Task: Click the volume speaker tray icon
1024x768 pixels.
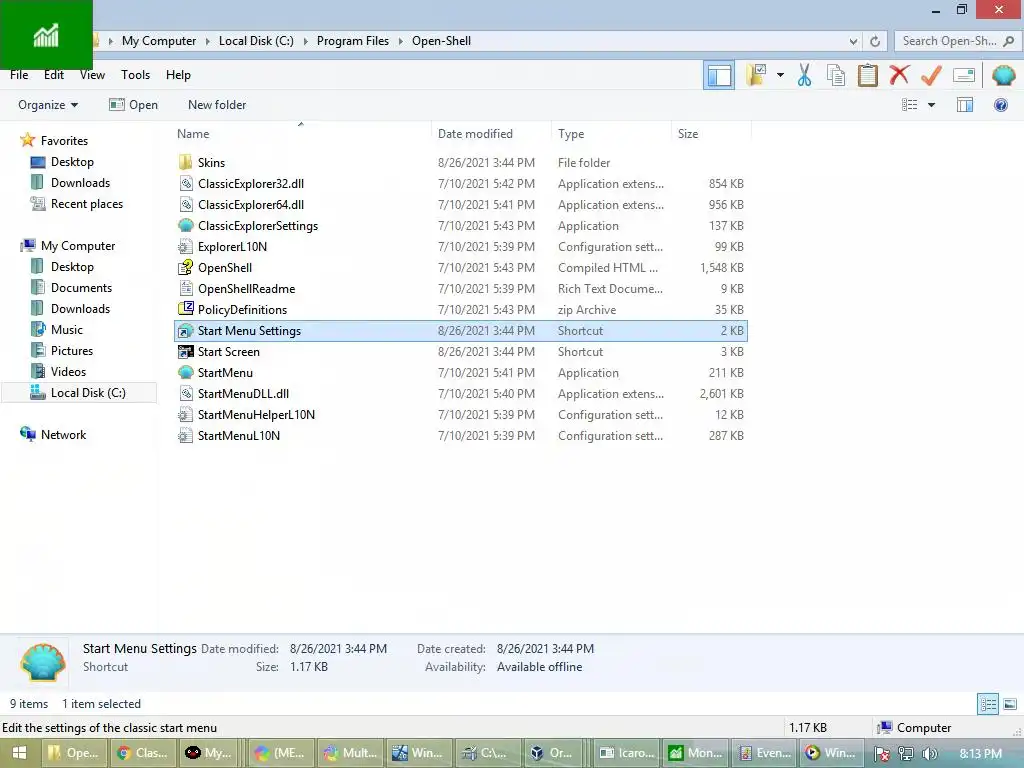Action: click(x=930, y=754)
